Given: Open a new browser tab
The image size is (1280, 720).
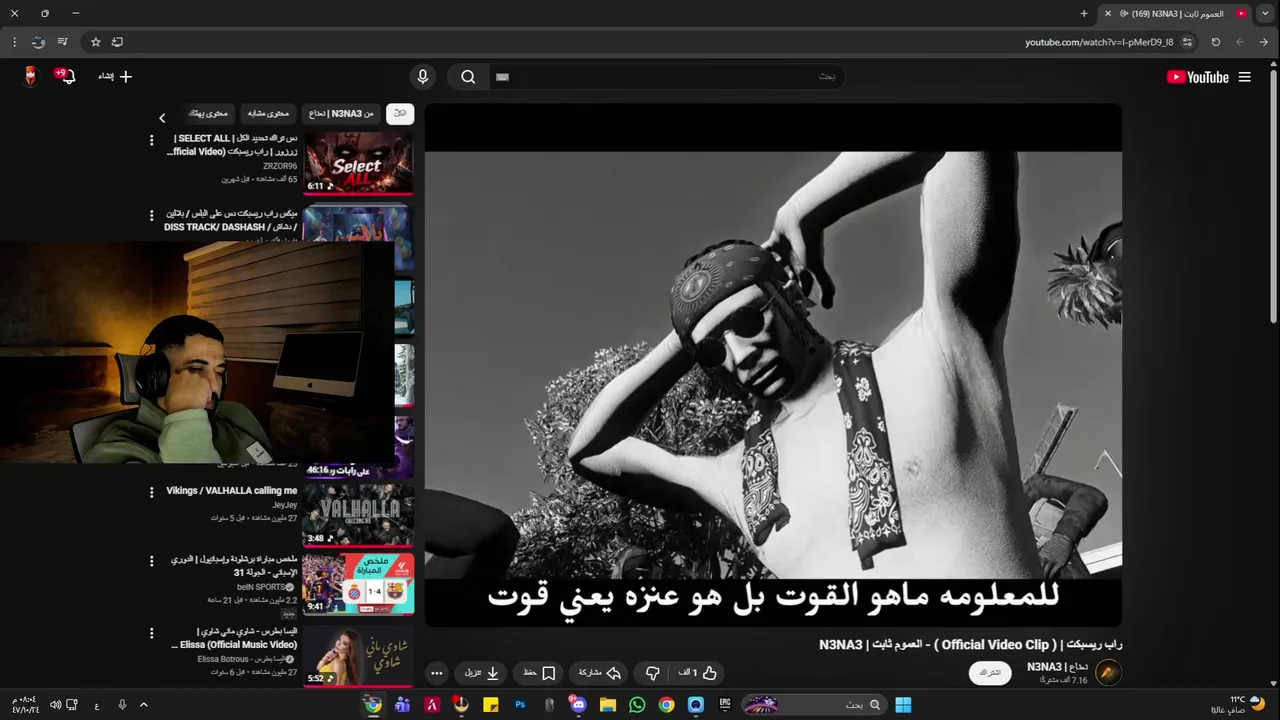Looking at the screenshot, I should point(1084,14).
